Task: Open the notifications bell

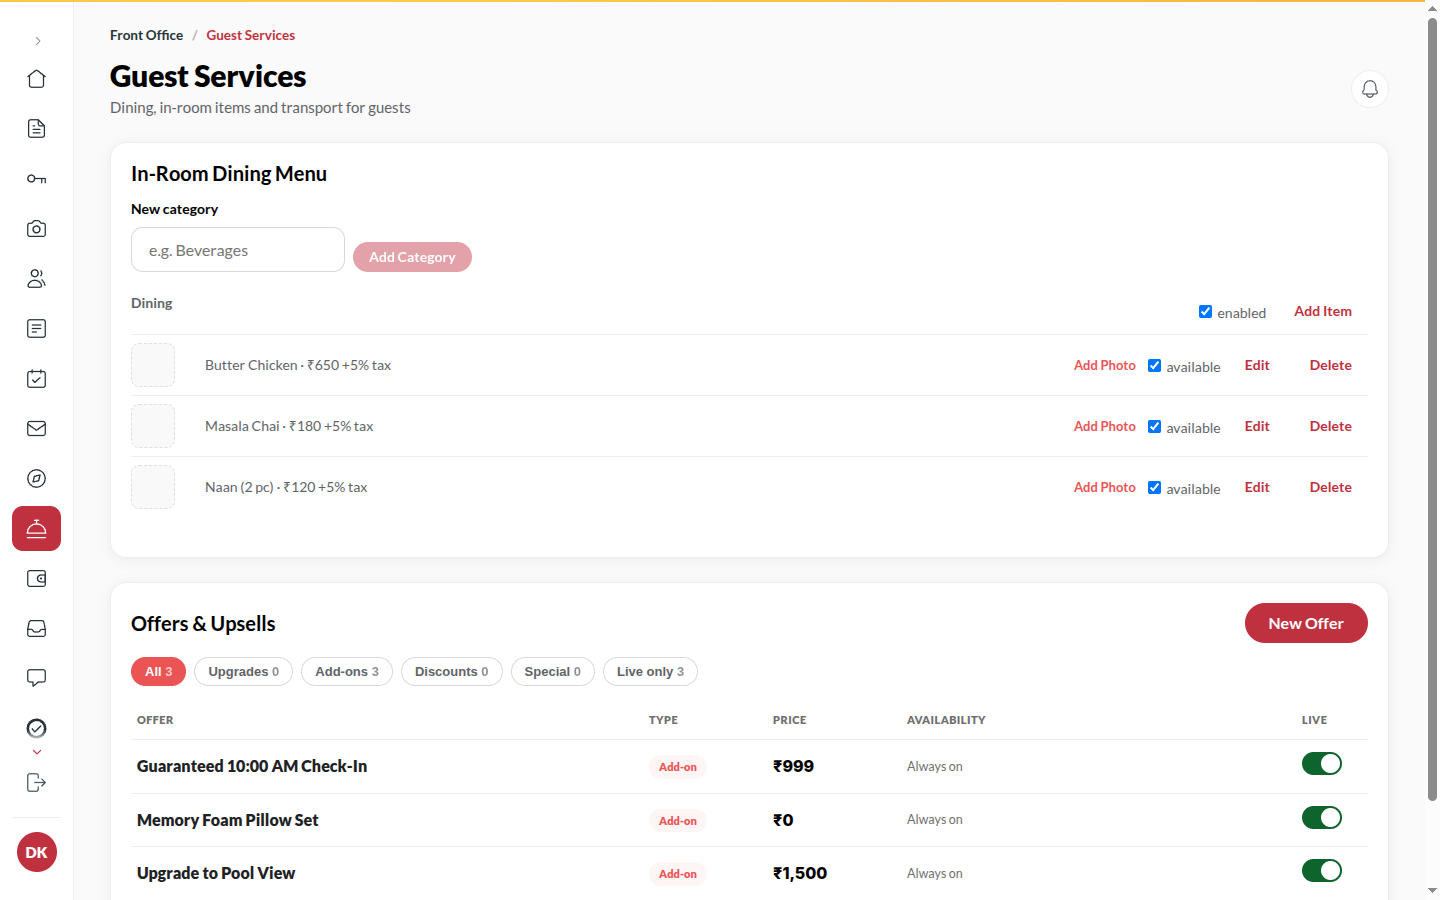Action: click(1370, 89)
